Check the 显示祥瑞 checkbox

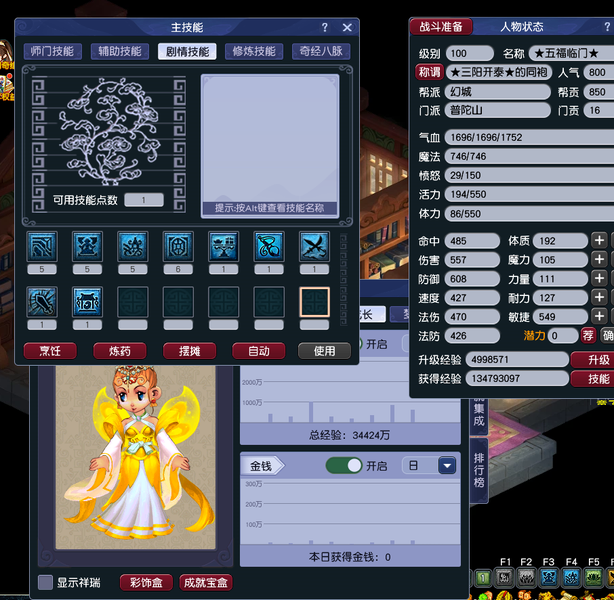45,582
